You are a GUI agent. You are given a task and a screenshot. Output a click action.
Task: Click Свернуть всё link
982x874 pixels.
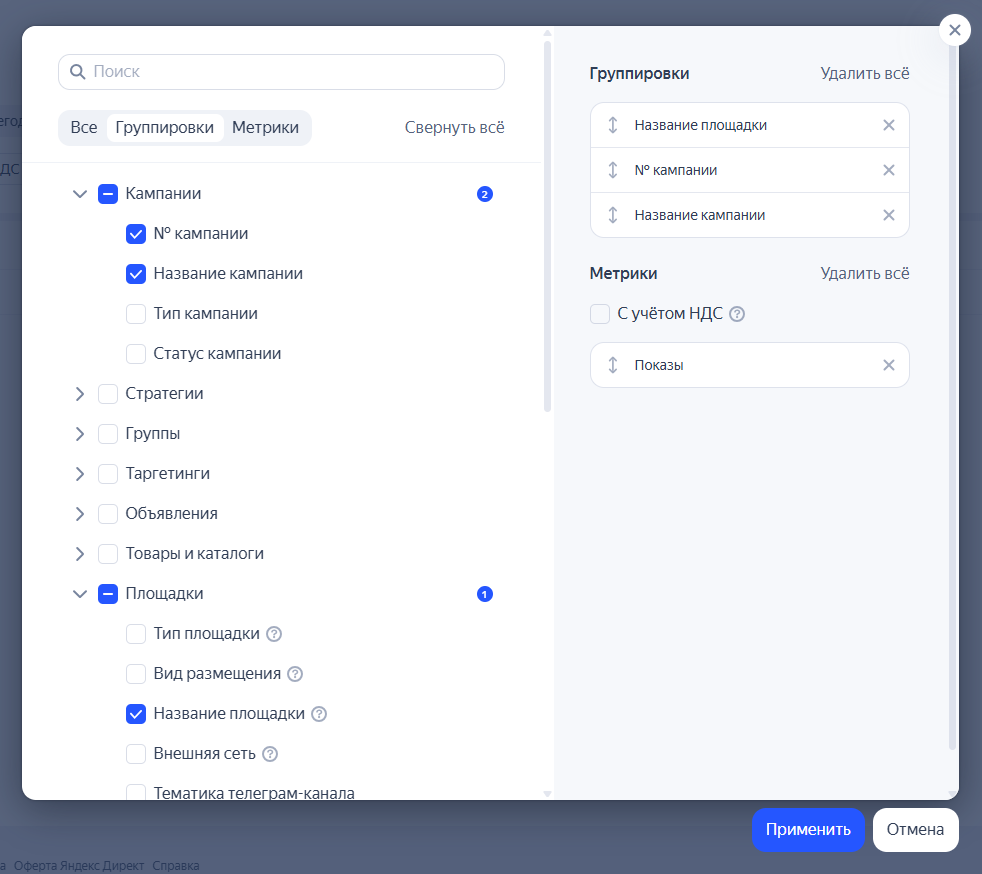pyautogui.click(x=454, y=128)
